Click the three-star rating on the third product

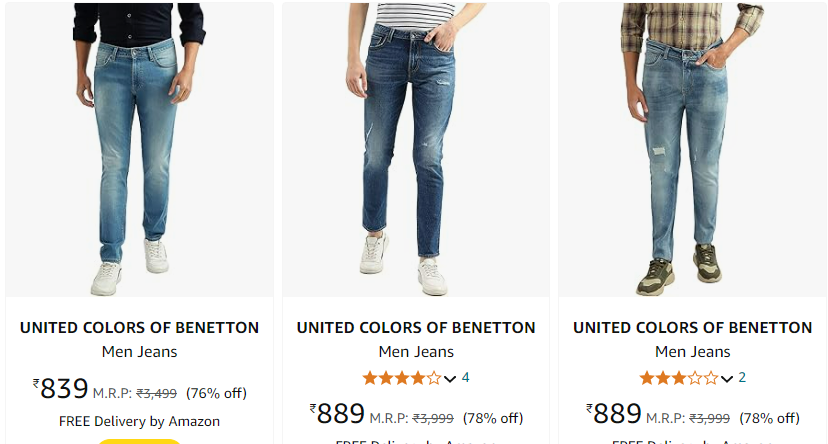pos(679,378)
